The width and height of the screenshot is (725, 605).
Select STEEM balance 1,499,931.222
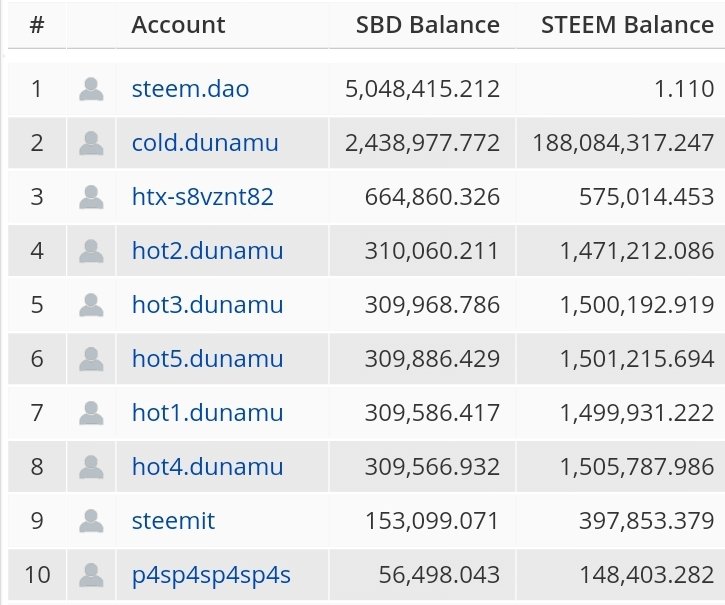click(637, 413)
